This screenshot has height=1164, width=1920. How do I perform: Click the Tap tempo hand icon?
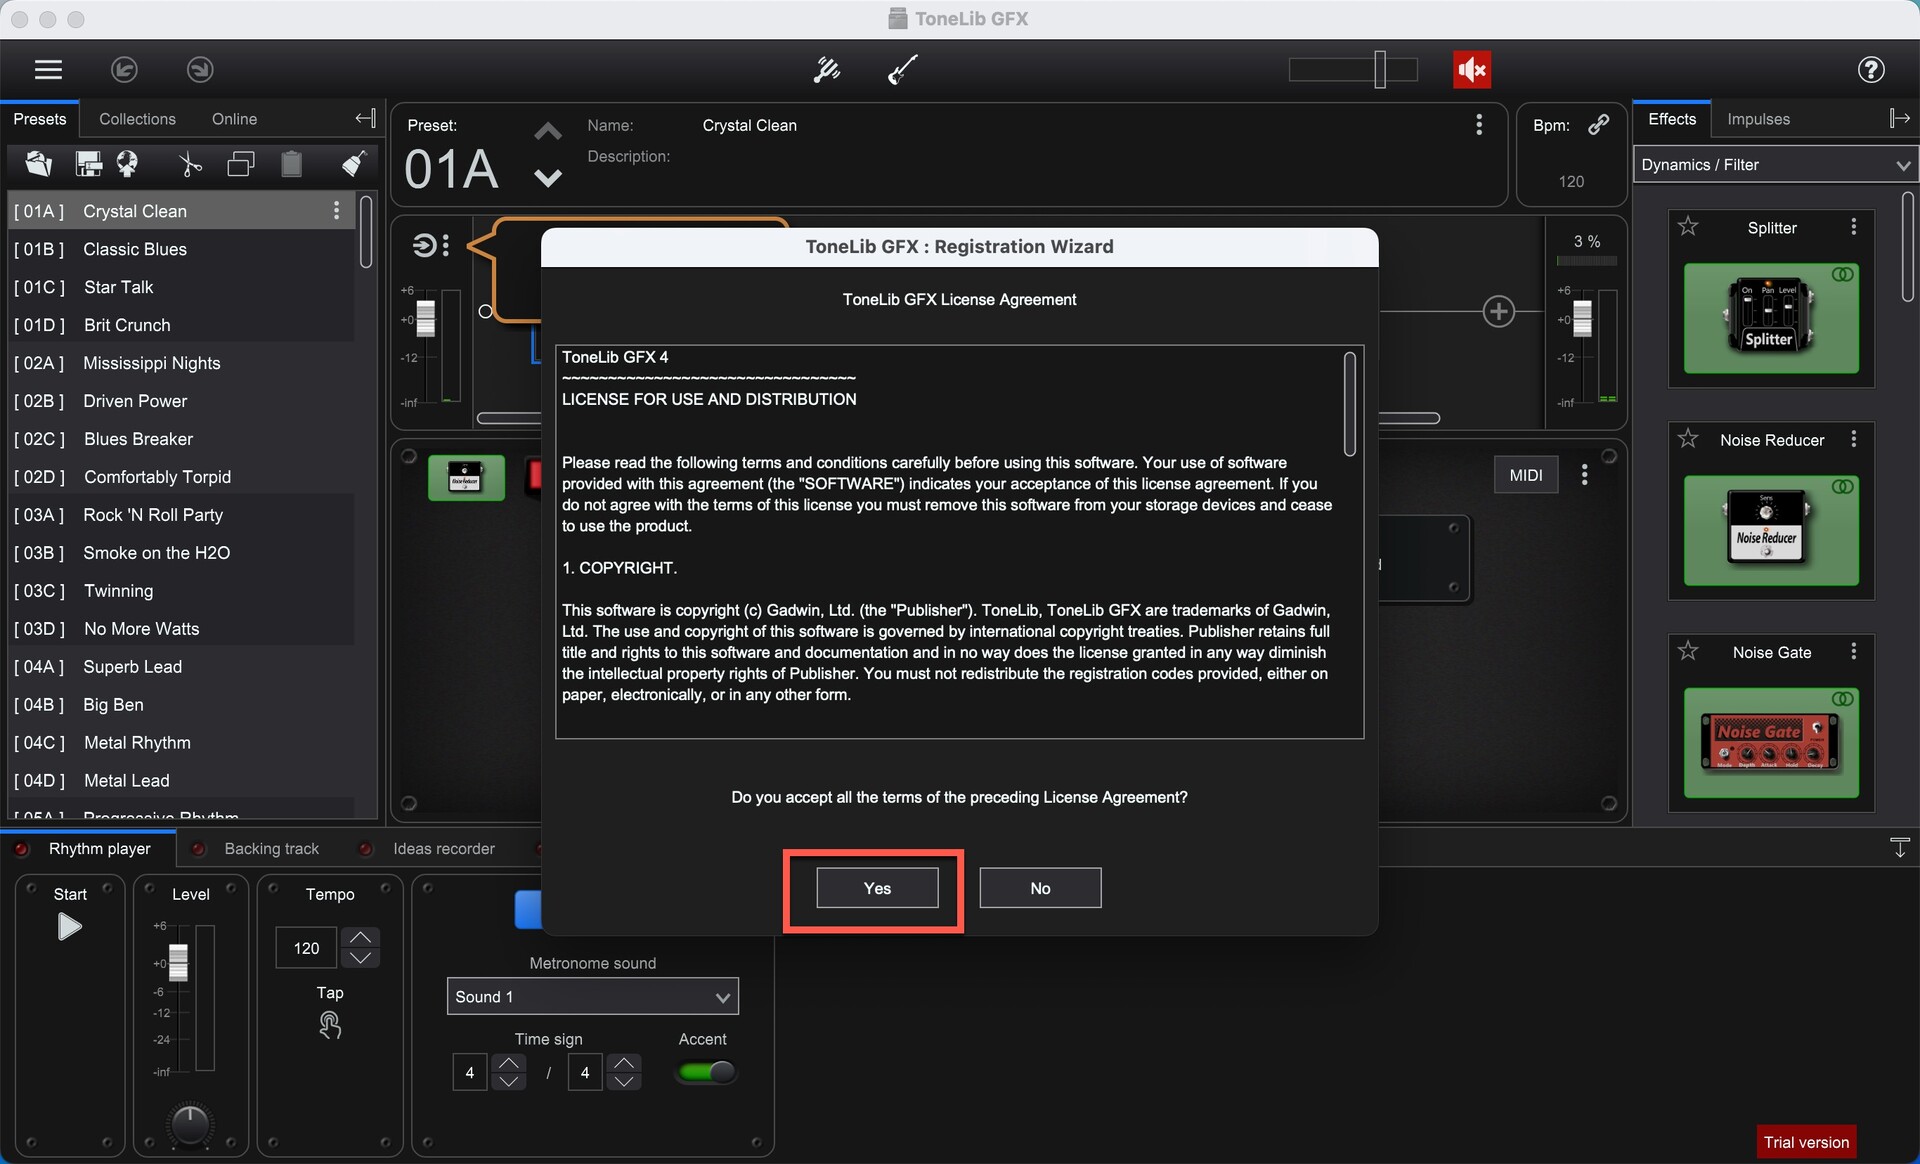coord(330,1024)
